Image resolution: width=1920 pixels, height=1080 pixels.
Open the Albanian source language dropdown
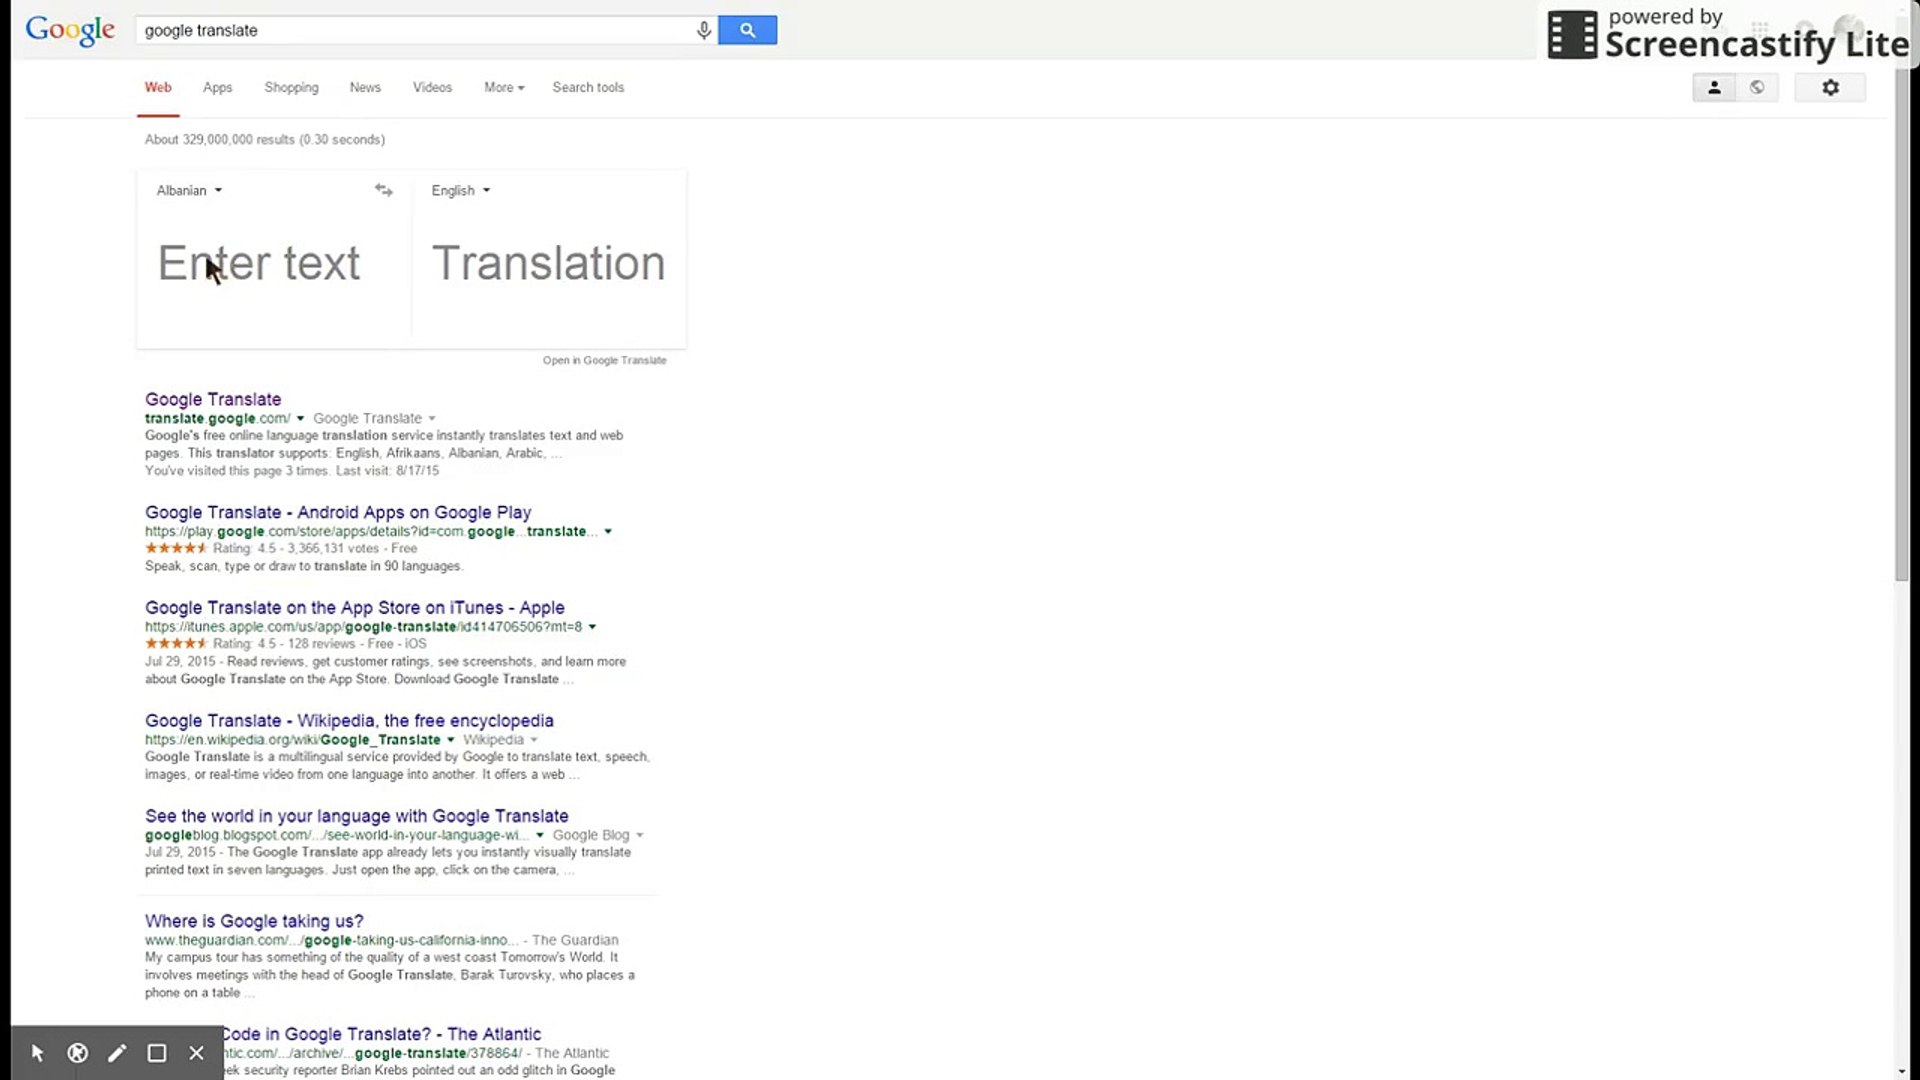tap(189, 190)
